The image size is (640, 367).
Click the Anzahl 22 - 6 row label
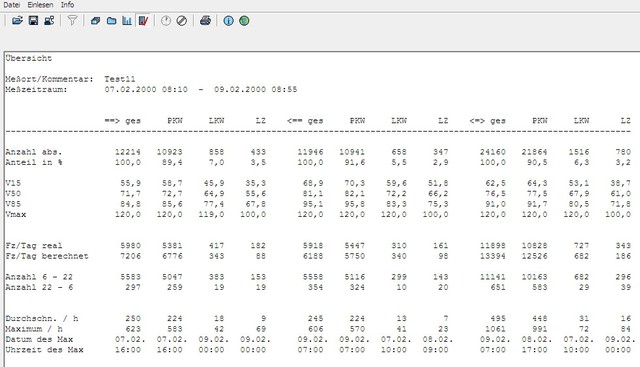tap(39, 287)
